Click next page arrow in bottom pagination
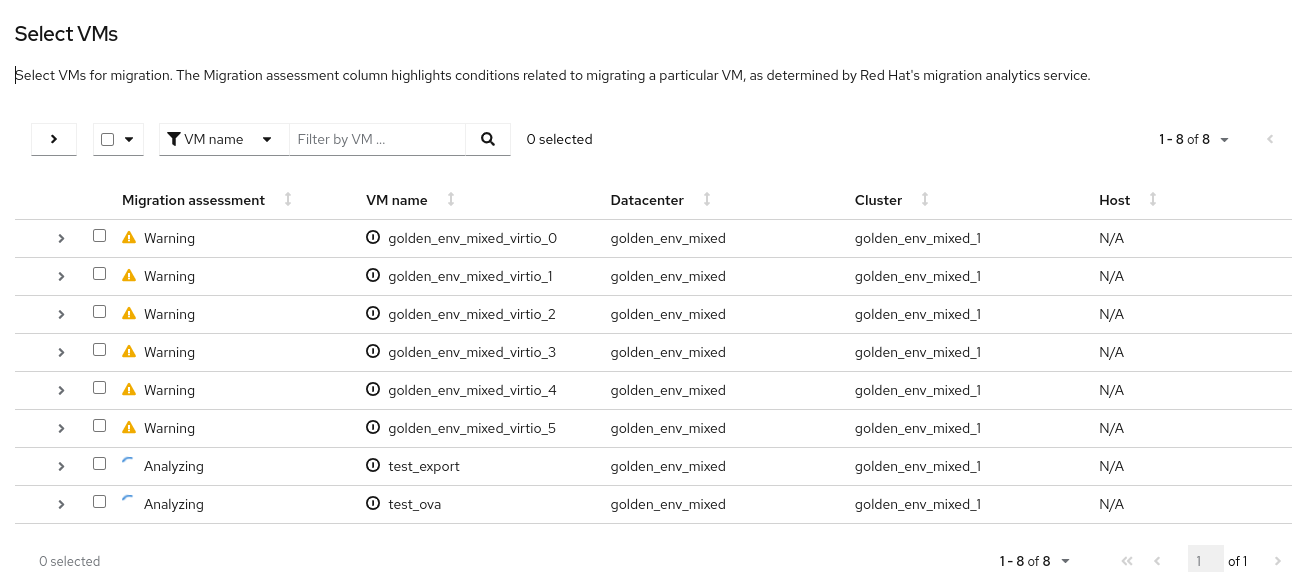The height and width of the screenshot is (572, 1292). (1278, 561)
